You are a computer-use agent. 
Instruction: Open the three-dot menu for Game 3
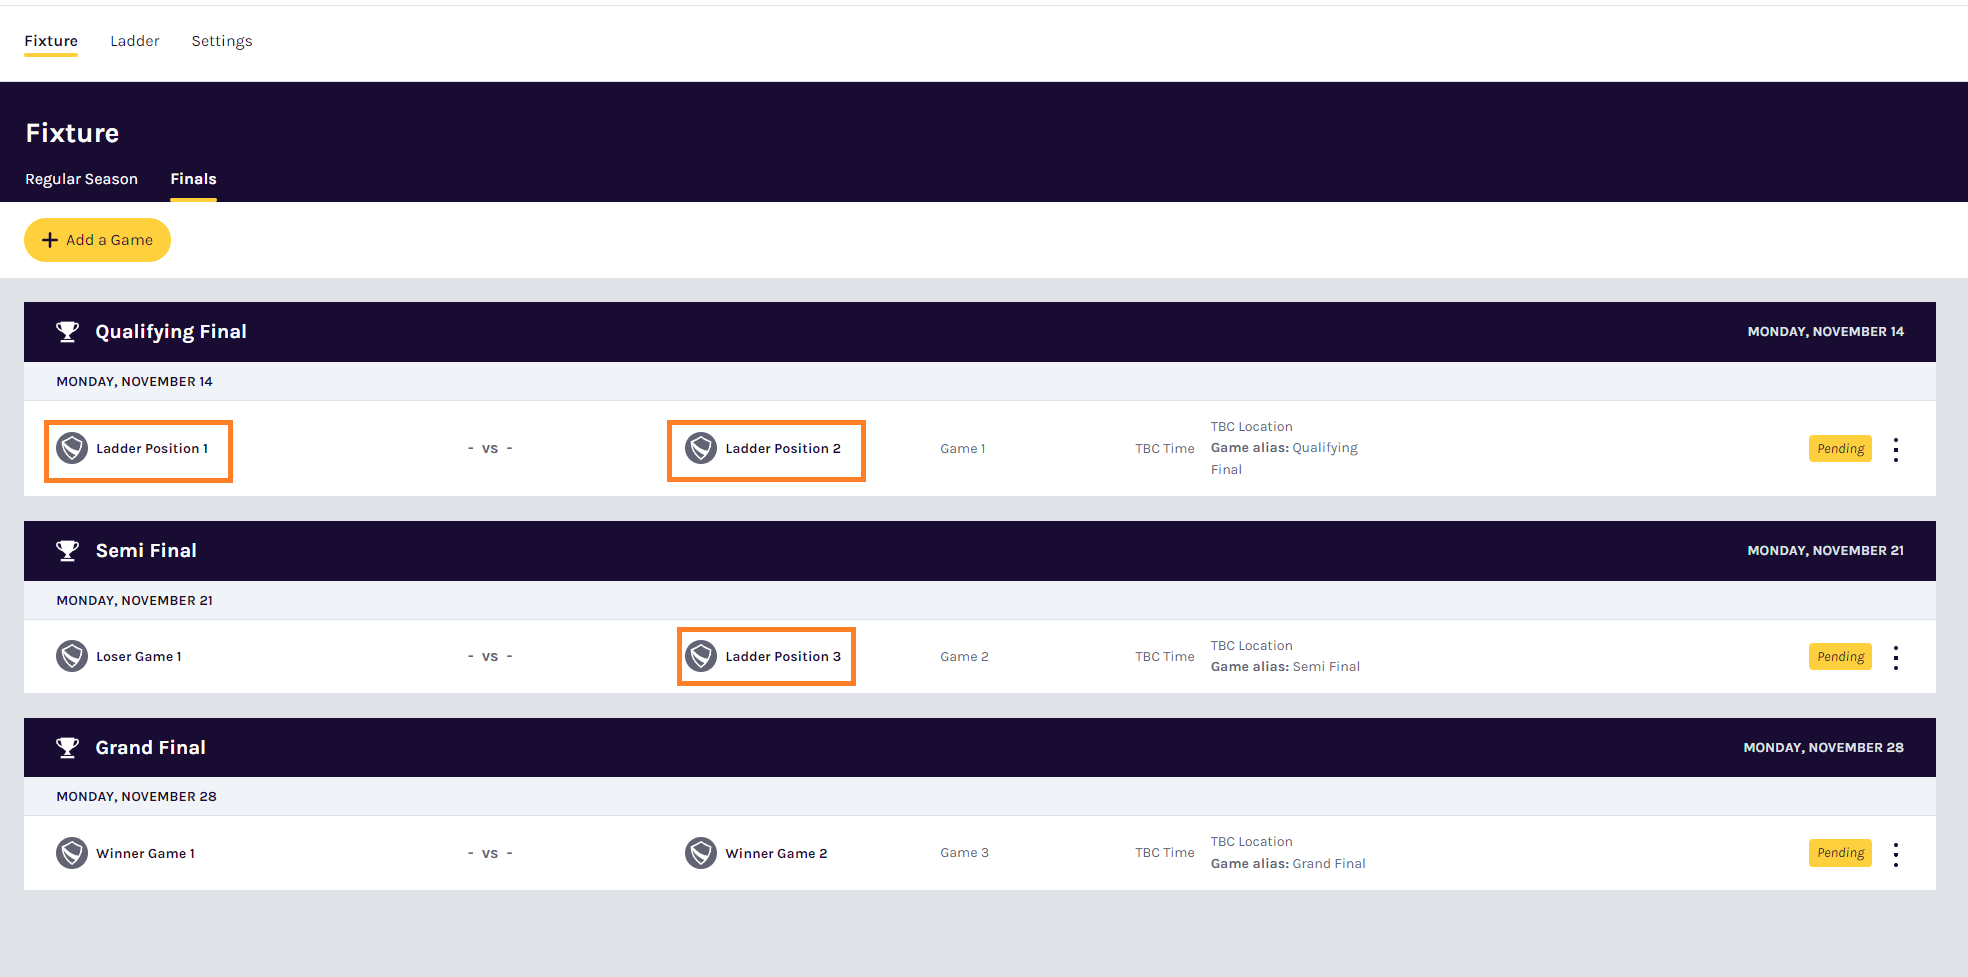[1896, 854]
